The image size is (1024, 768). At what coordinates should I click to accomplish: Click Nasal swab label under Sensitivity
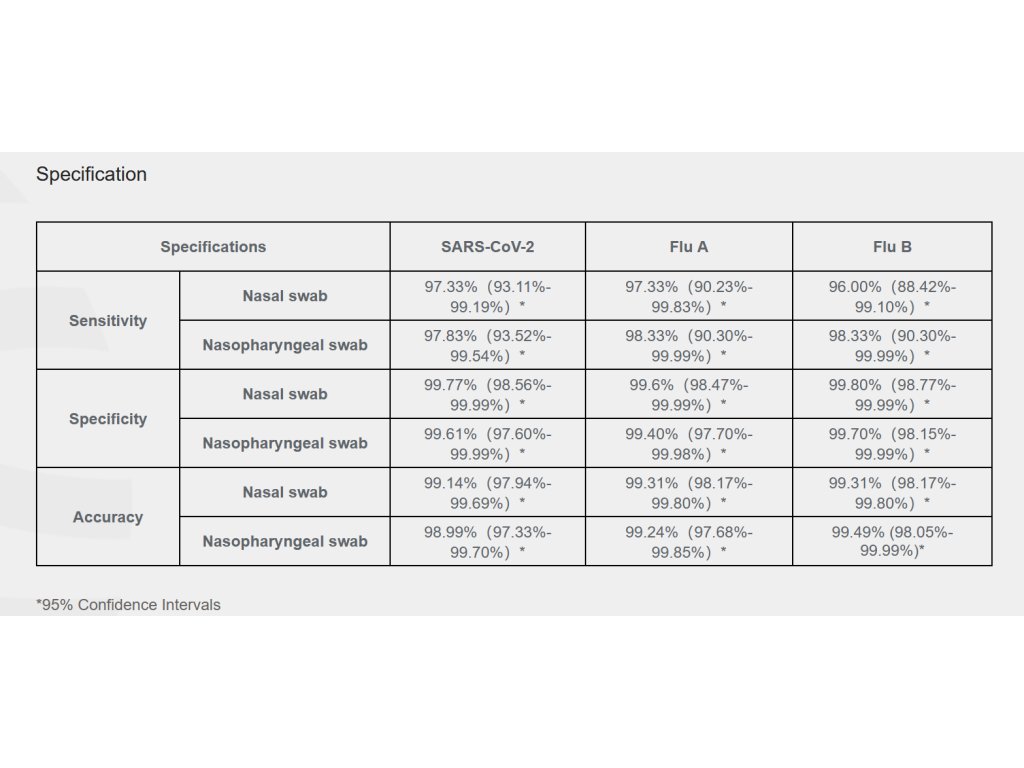(x=285, y=296)
